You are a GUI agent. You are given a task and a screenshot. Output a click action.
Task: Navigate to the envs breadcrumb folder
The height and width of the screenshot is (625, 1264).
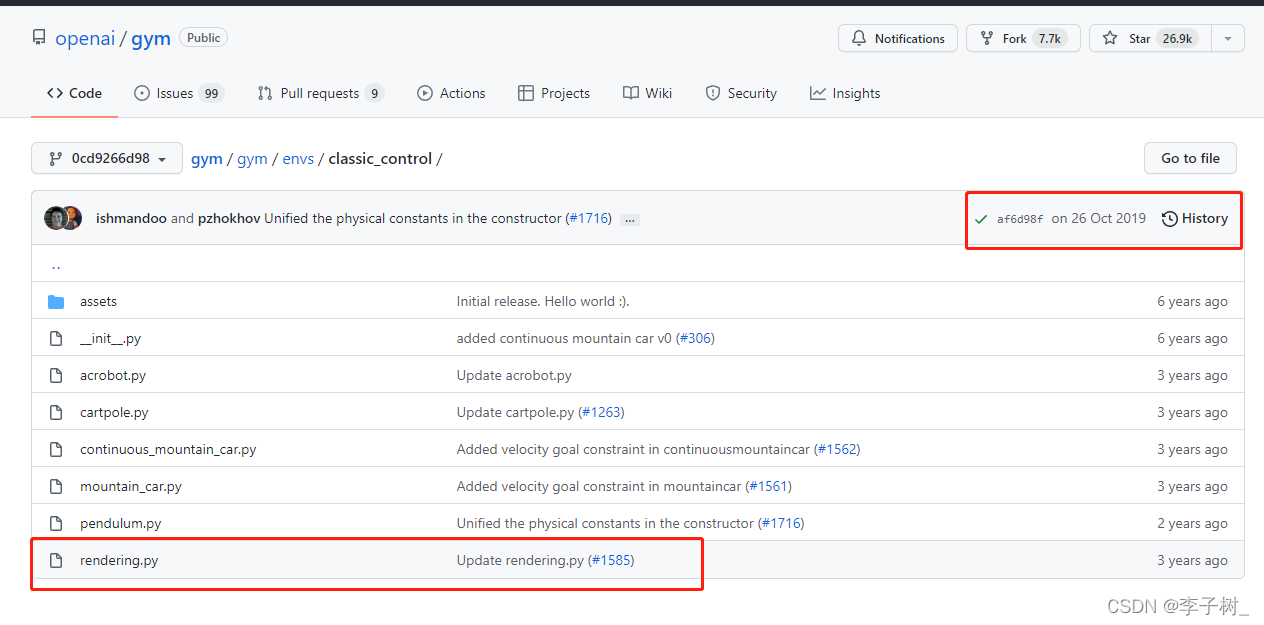(298, 158)
